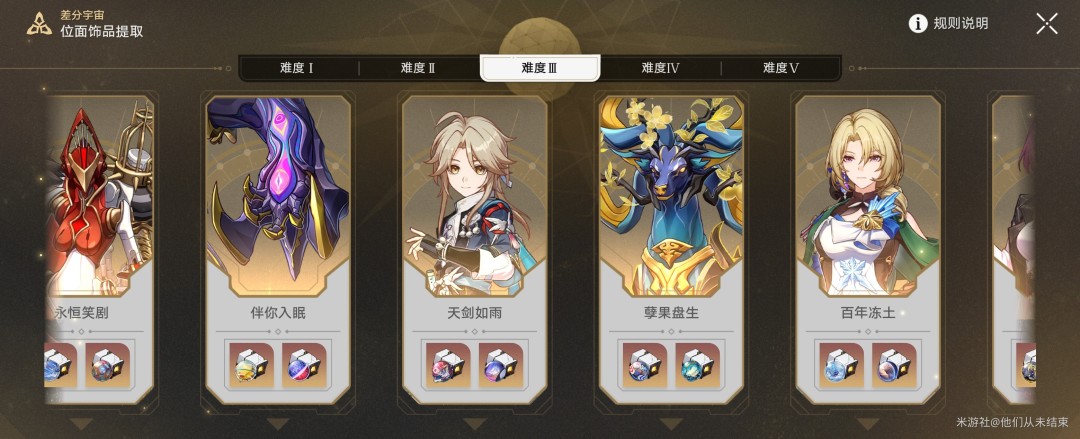Expand arrow below 天剑如雨 card
The width and height of the screenshot is (1080, 439).
click(475, 424)
